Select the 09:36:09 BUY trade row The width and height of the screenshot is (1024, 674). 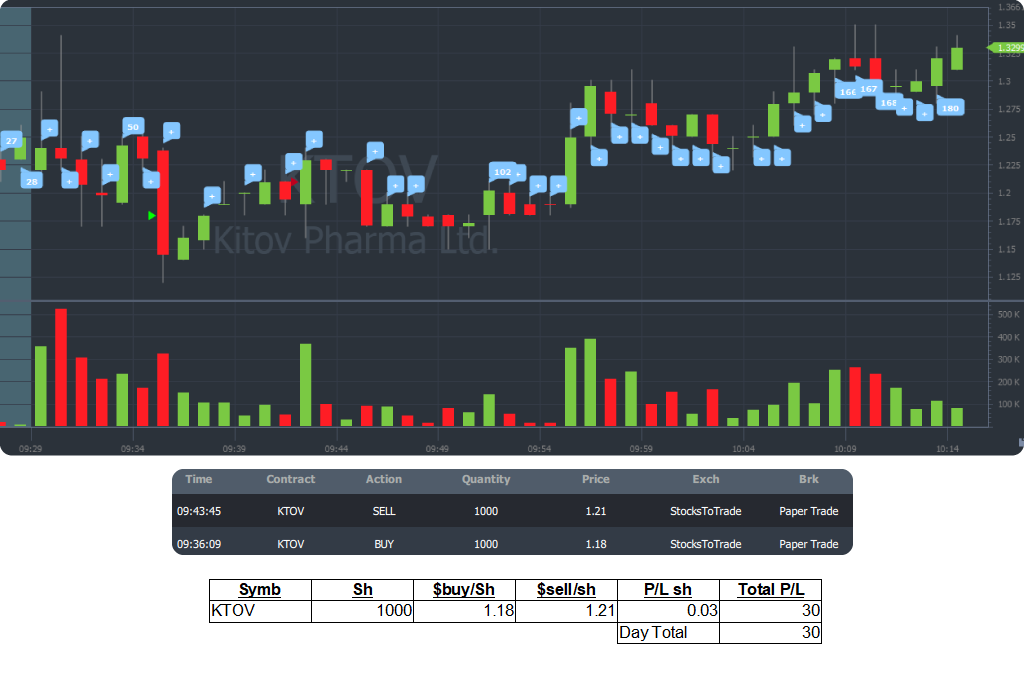(x=512, y=544)
